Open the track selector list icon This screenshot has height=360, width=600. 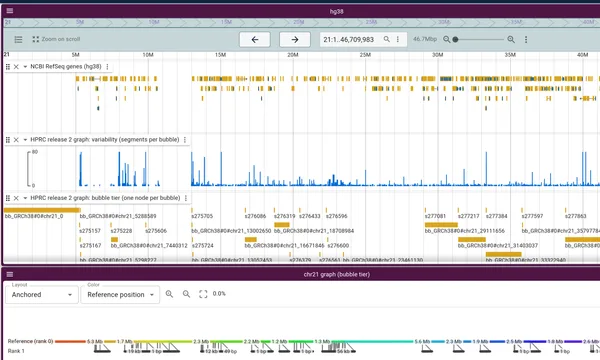[x=18, y=39]
